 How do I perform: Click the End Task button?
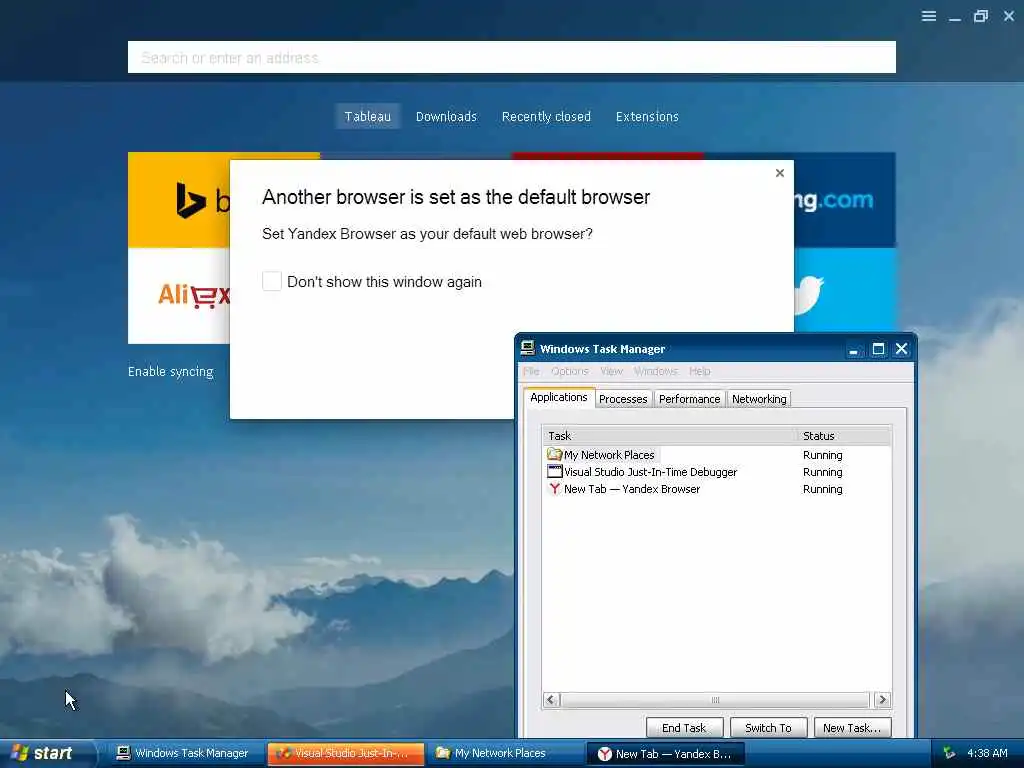point(684,728)
